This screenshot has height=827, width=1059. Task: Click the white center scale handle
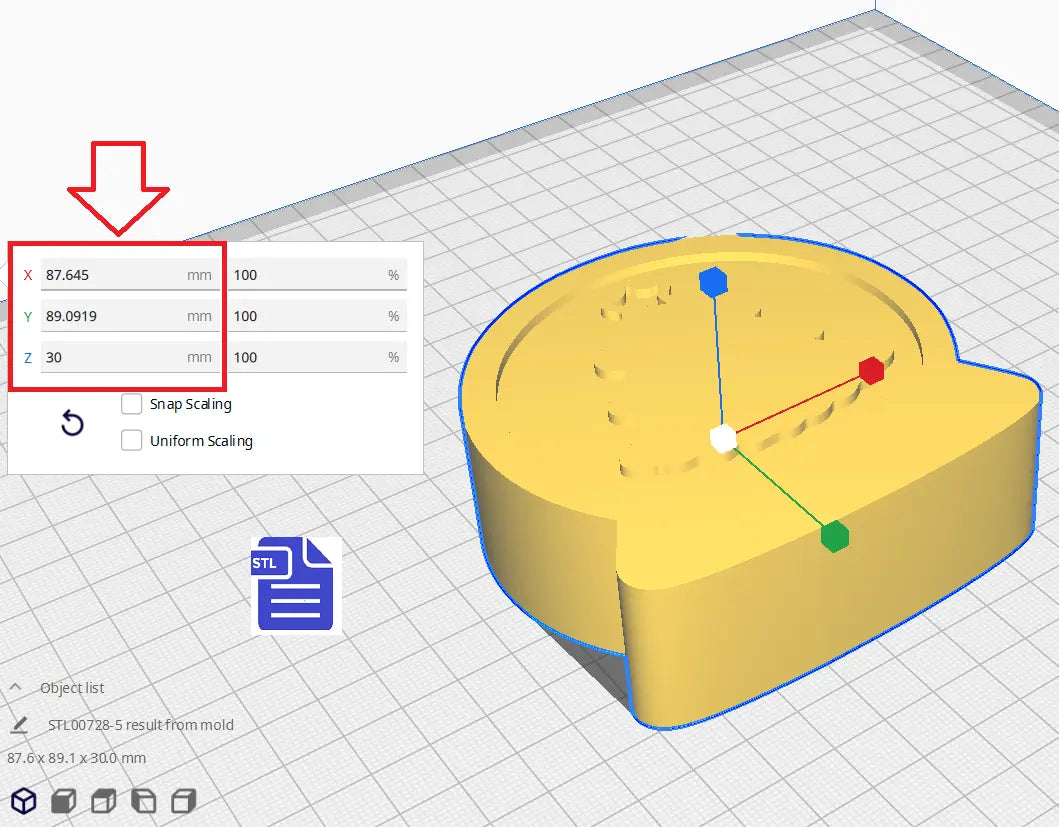pyautogui.click(x=723, y=438)
